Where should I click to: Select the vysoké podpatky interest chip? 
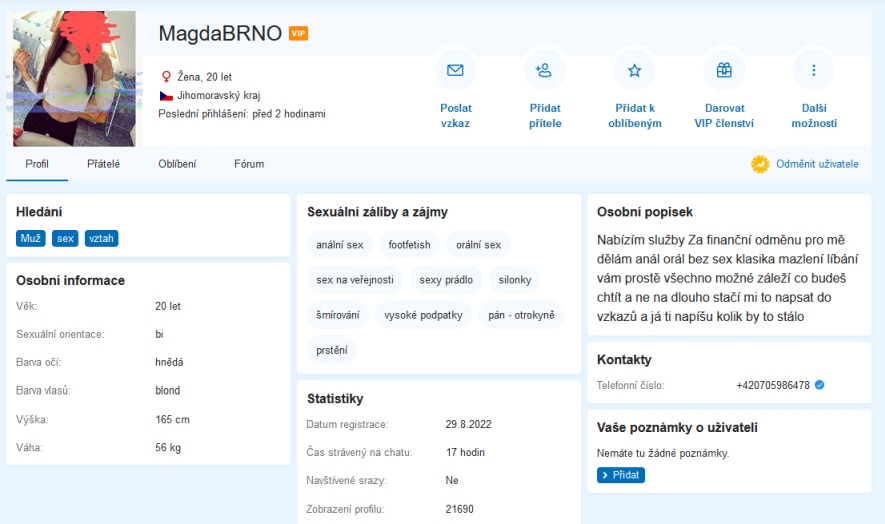423,315
